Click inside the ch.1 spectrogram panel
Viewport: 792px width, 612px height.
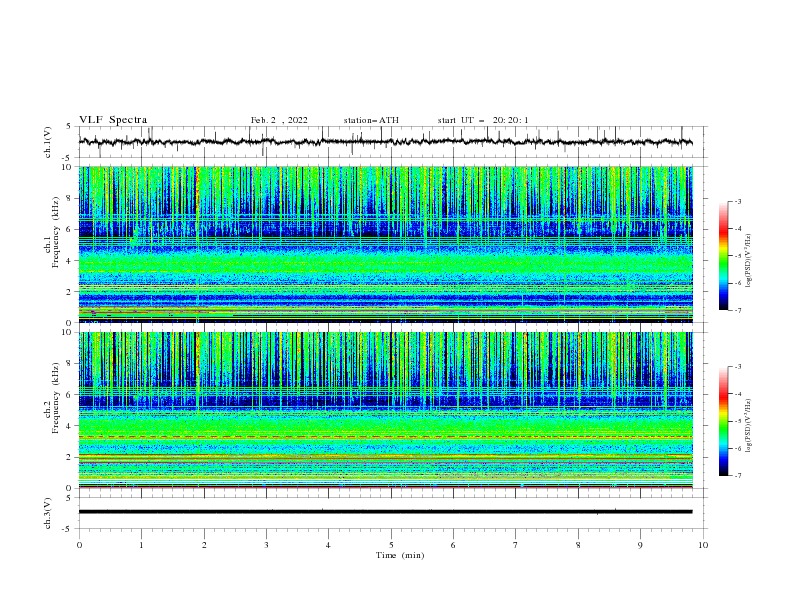click(386, 244)
